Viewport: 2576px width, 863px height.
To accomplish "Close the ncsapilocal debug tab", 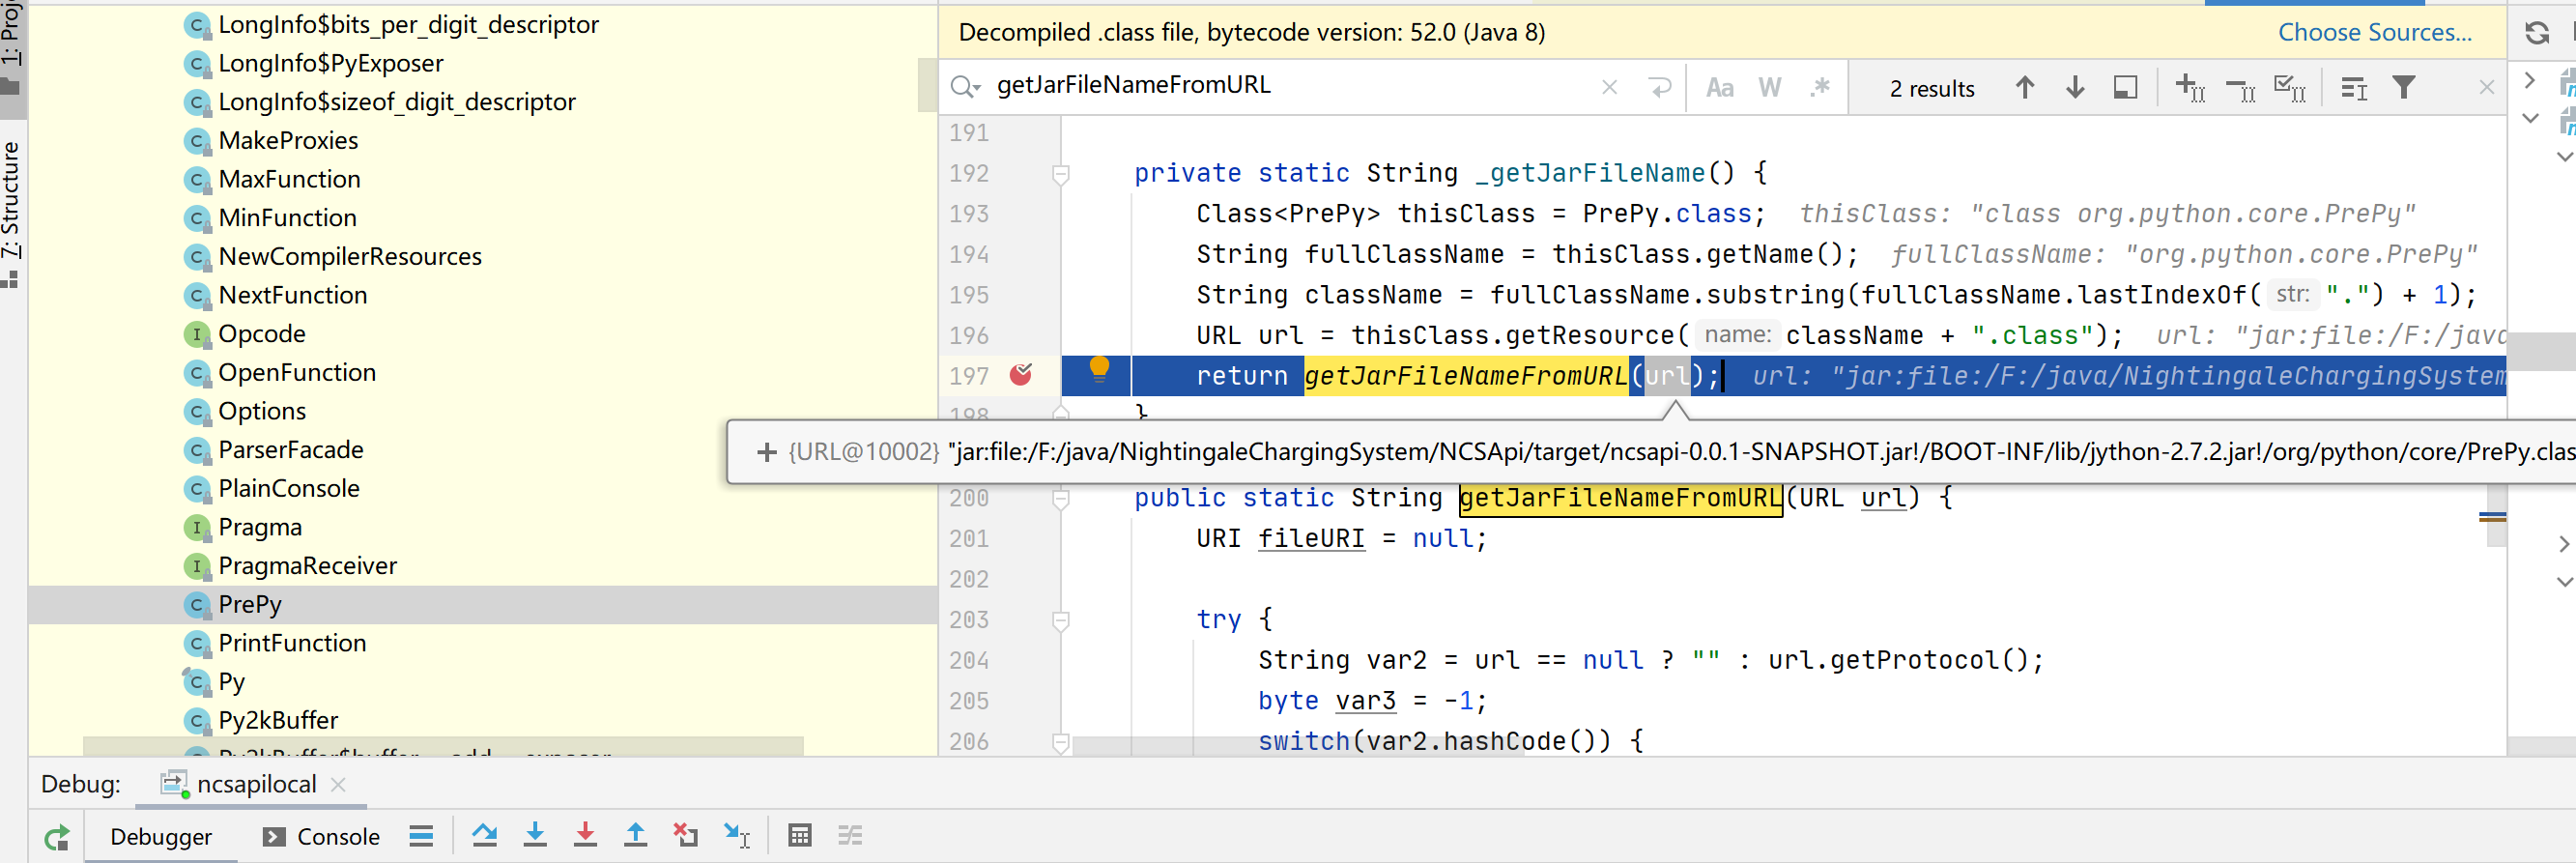I will 338,784.
